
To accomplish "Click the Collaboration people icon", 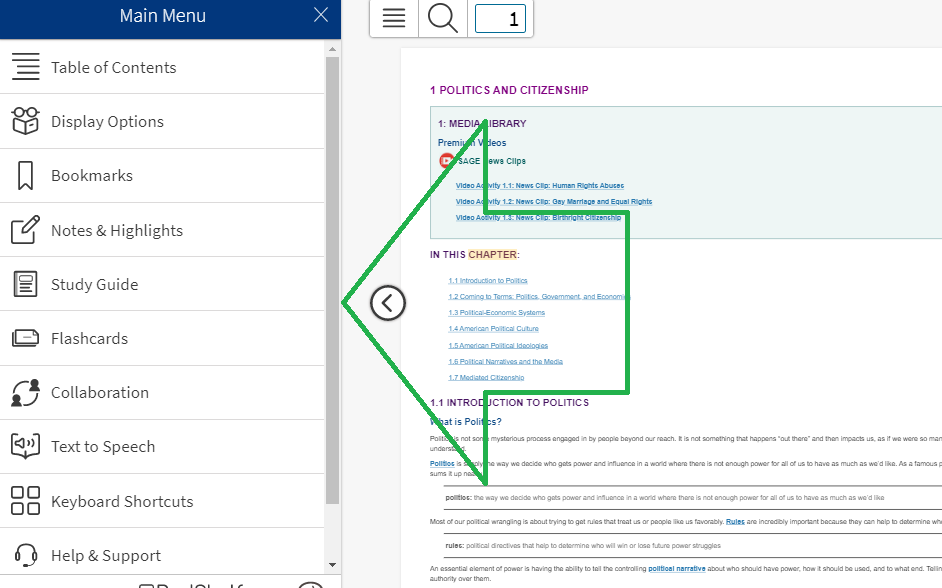I will click(x=26, y=392).
